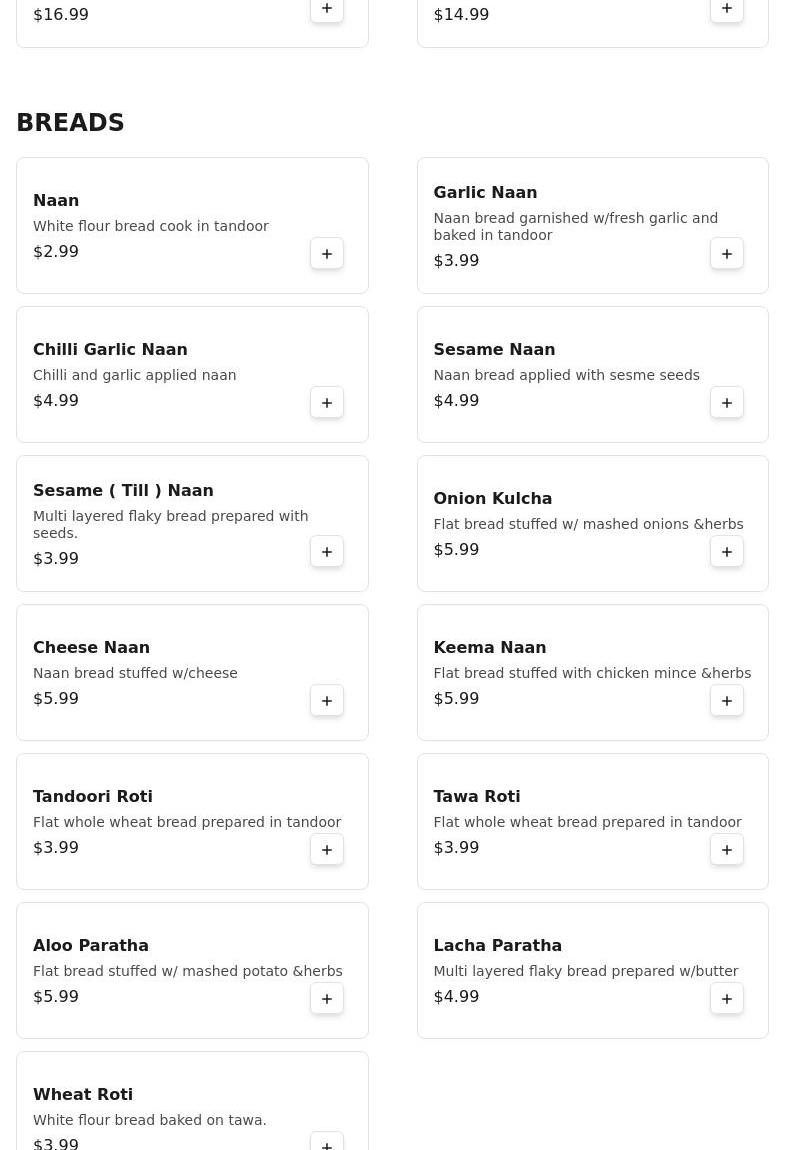Tap plus icon for Tawa Roti

(x=727, y=850)
